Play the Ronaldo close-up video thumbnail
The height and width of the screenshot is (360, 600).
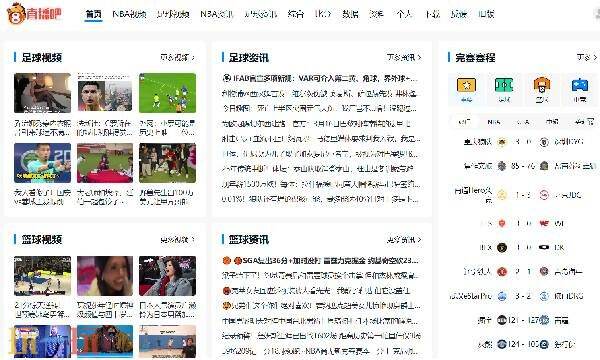[105, 93]
